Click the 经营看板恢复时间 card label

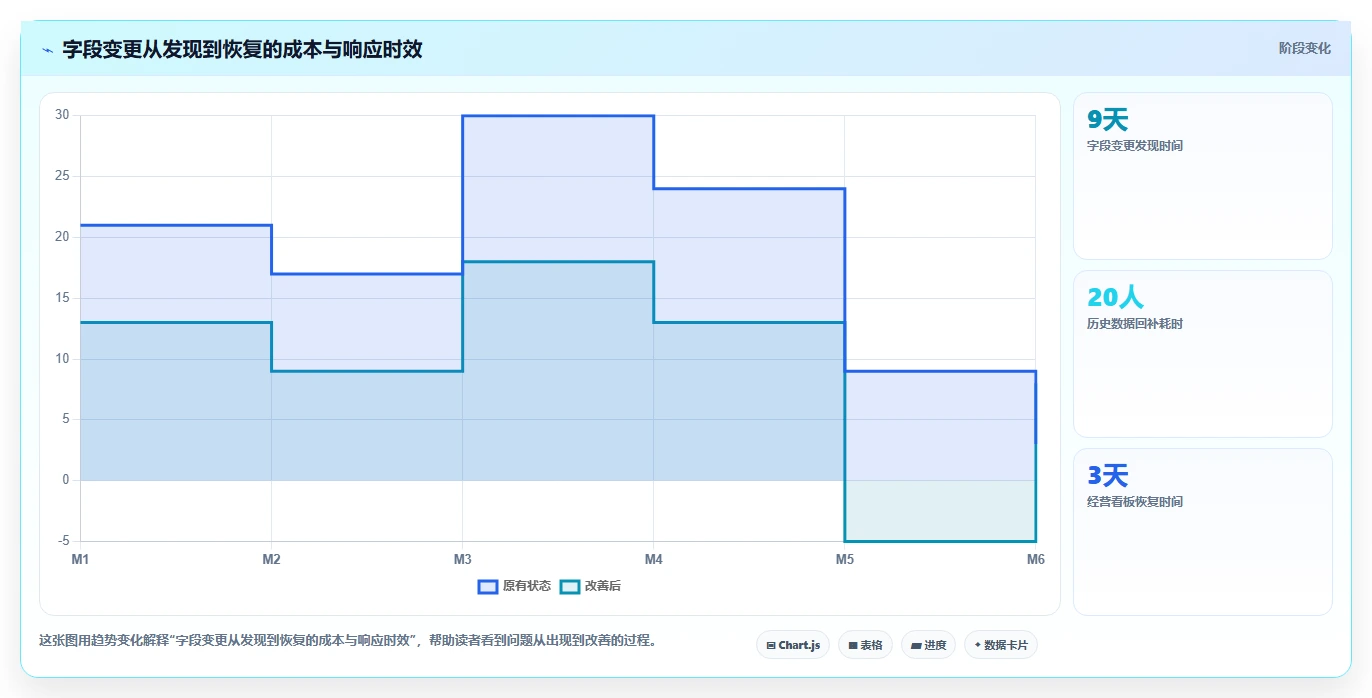click(1135, 502)
